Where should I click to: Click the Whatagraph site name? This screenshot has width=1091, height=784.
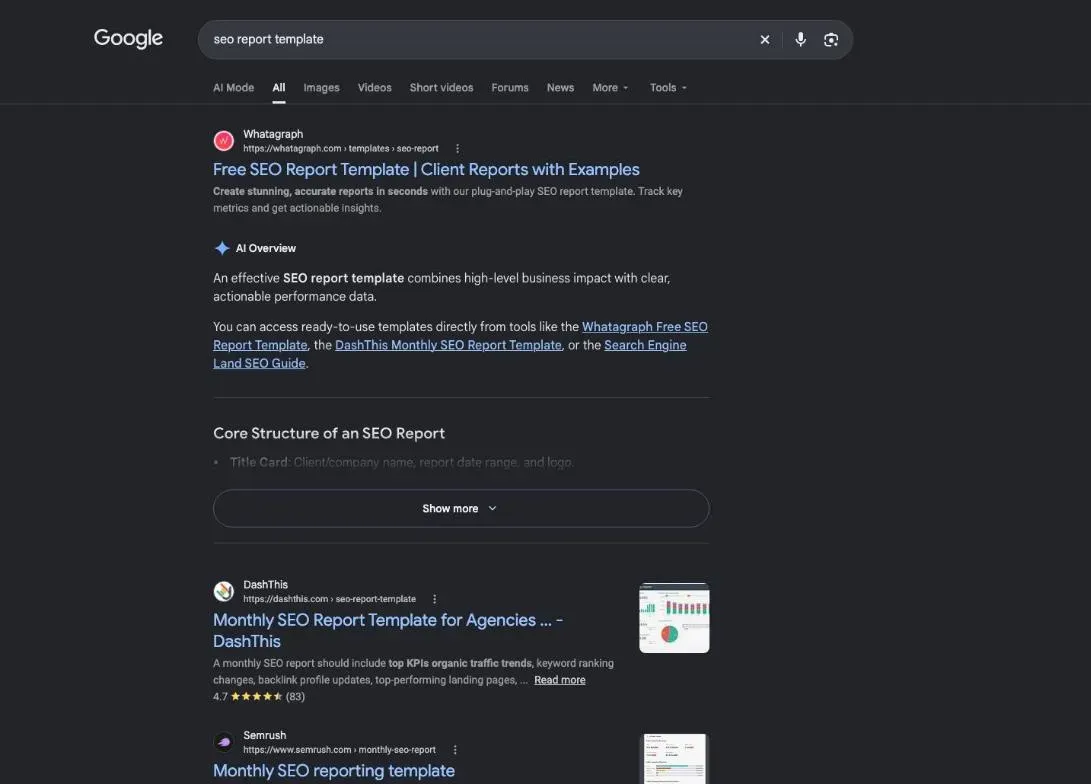(273, 134)
